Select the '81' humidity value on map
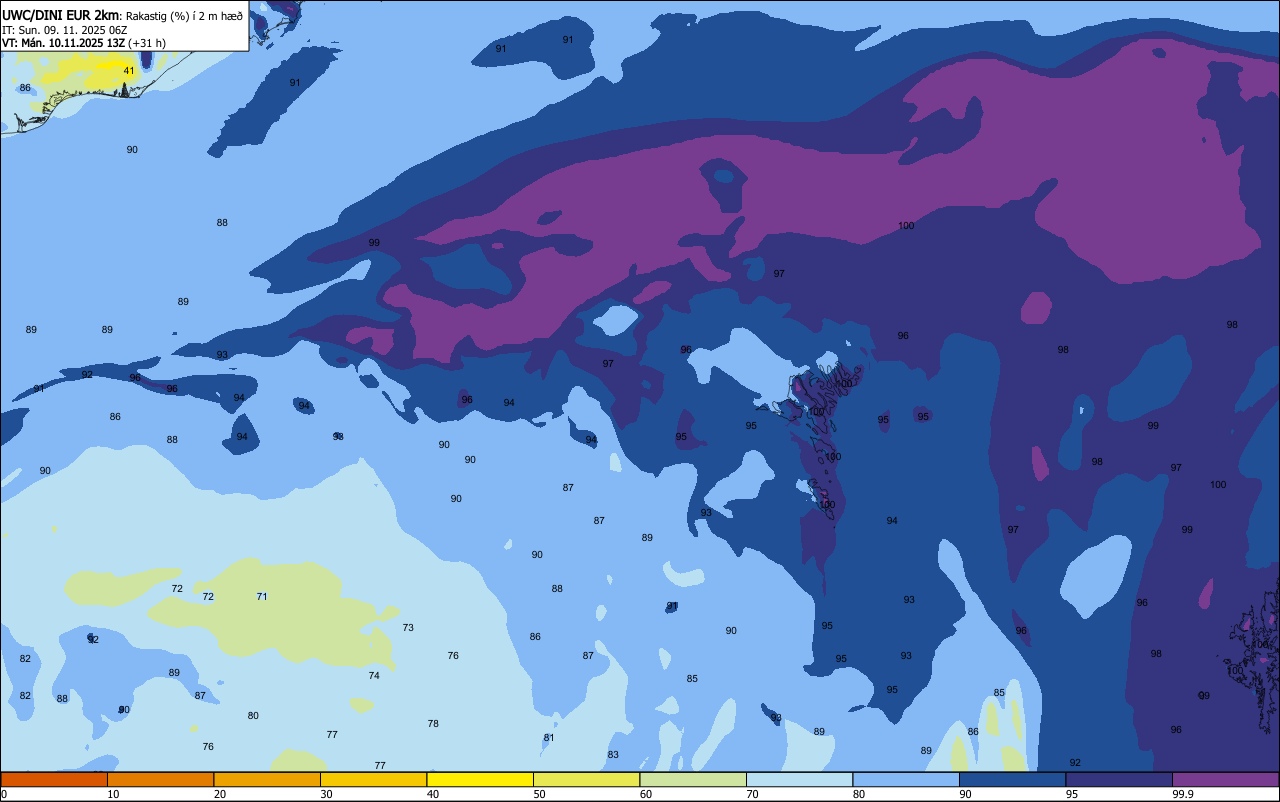This screenshot has height=802, width=1280. pos(549,738)
